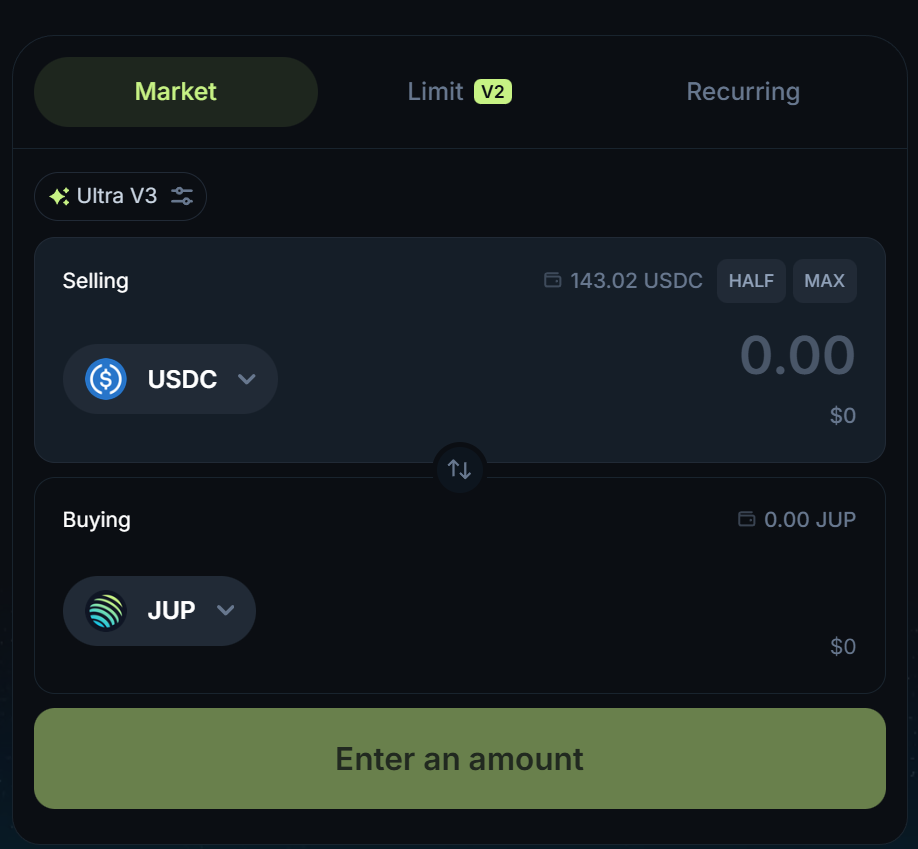Open the Limit order tab
The image size is (918, 849).
pos(435,92)
